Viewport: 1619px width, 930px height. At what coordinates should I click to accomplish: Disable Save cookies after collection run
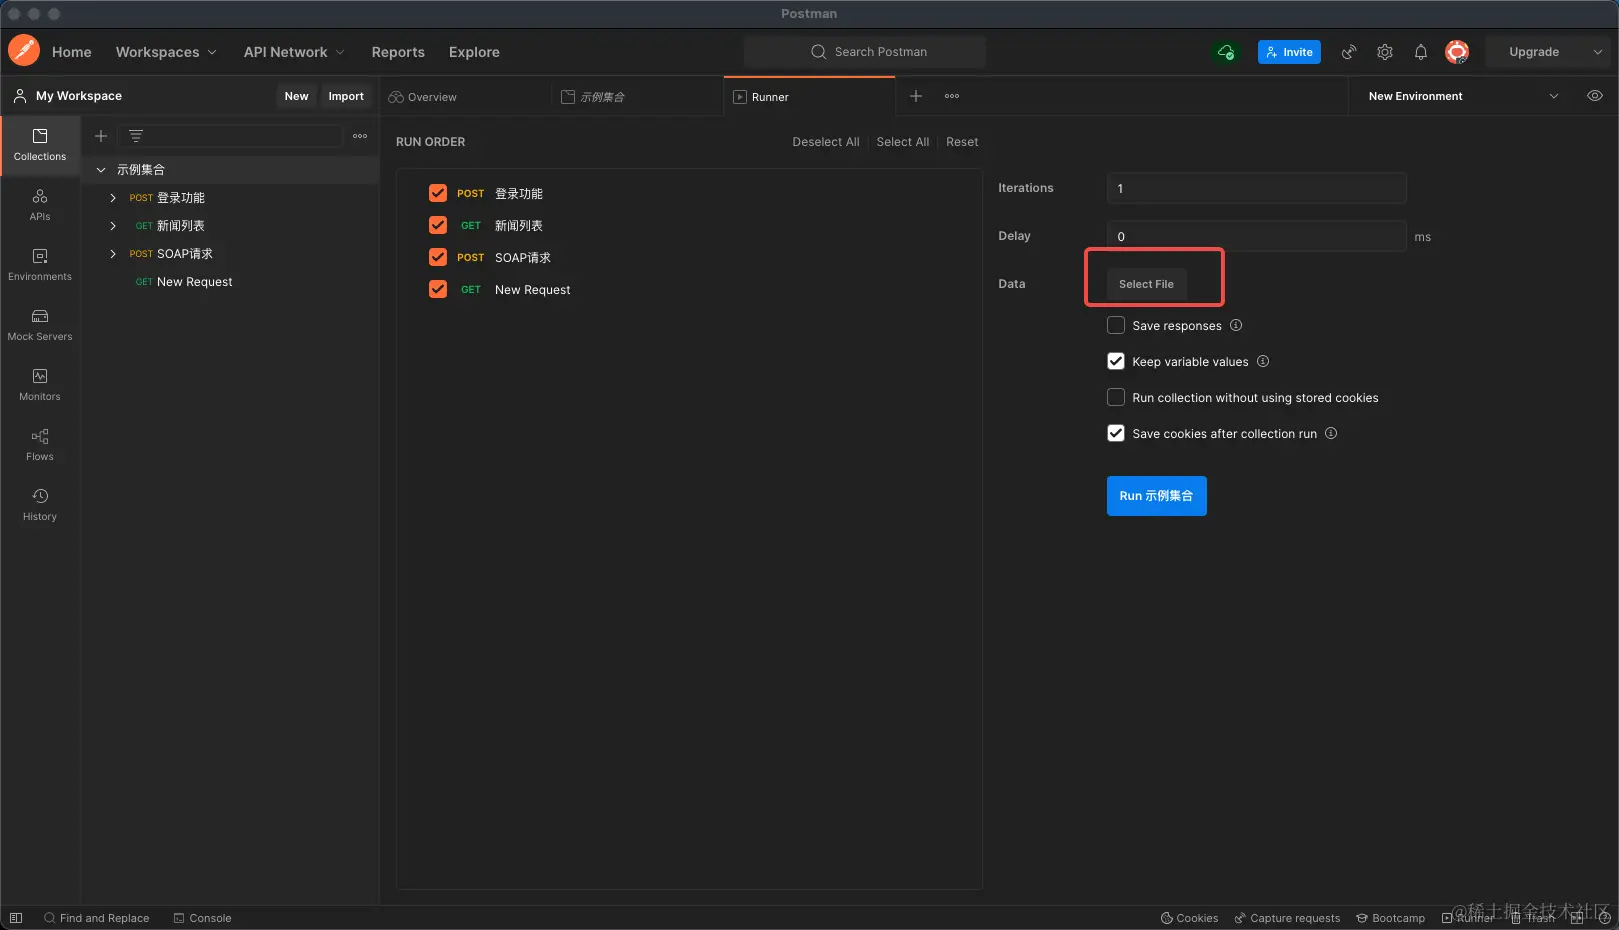1116,433
